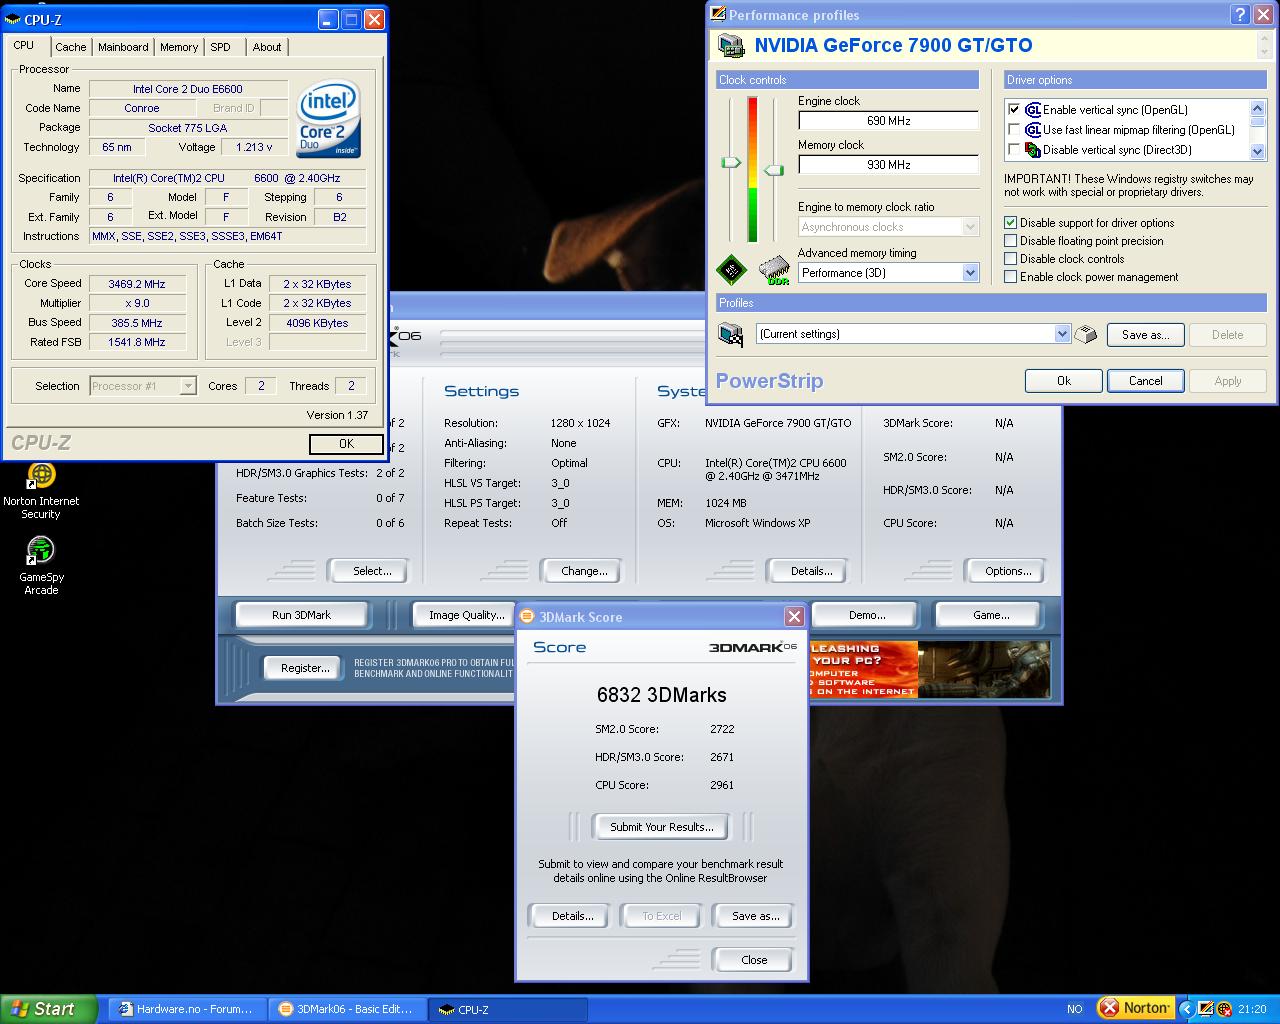
Task: Switch to the SPD tab in CPU-Z
Action: point(221,47)
